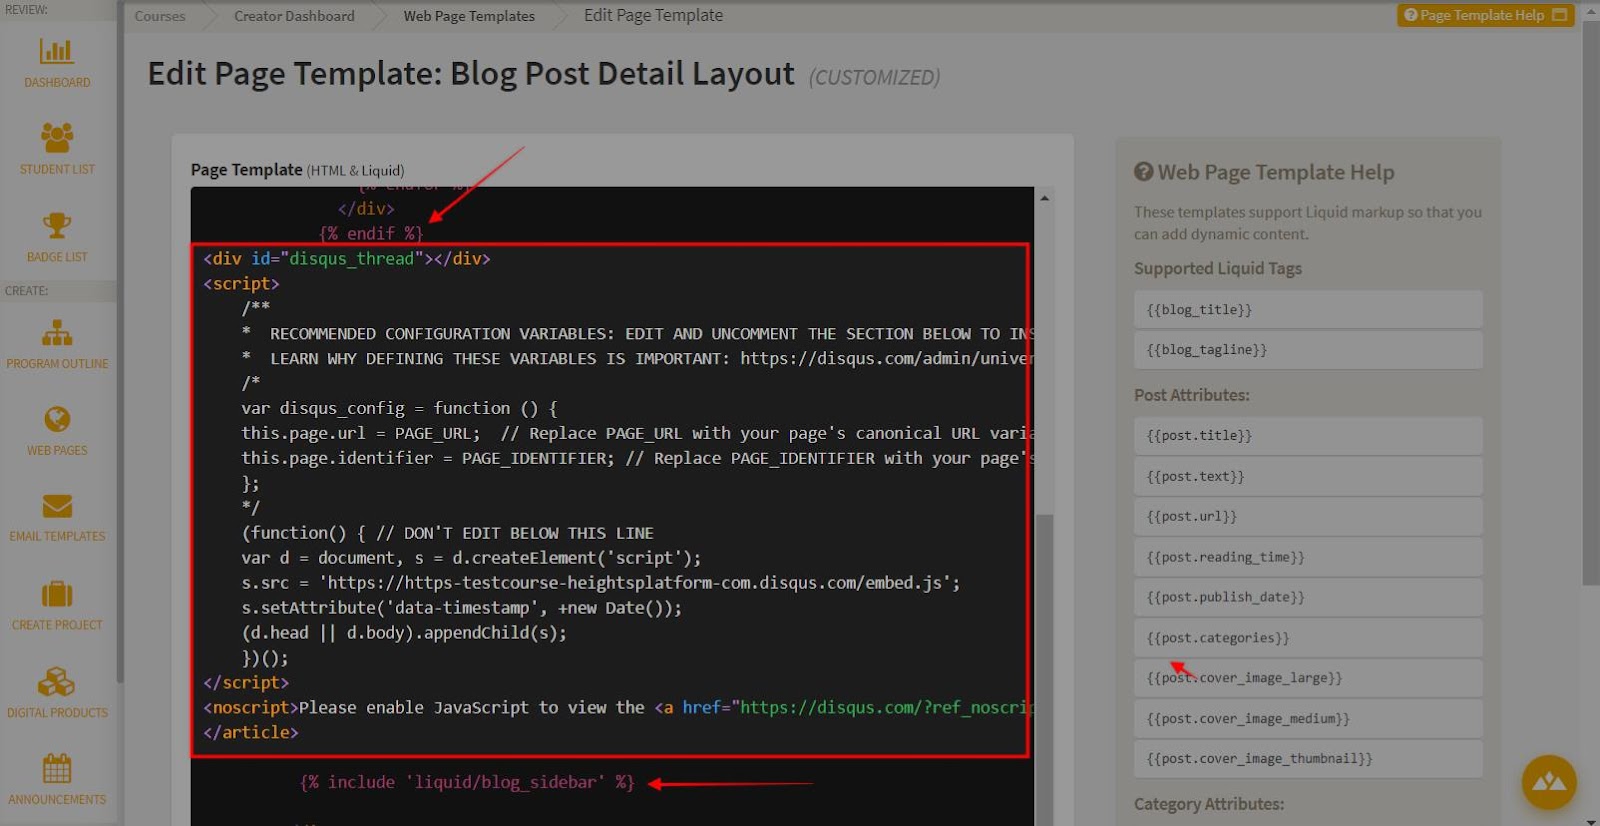Open the Email Templates envelope icon
The height and width of the screenshot is (826, 1600).
tap(57, 506)
